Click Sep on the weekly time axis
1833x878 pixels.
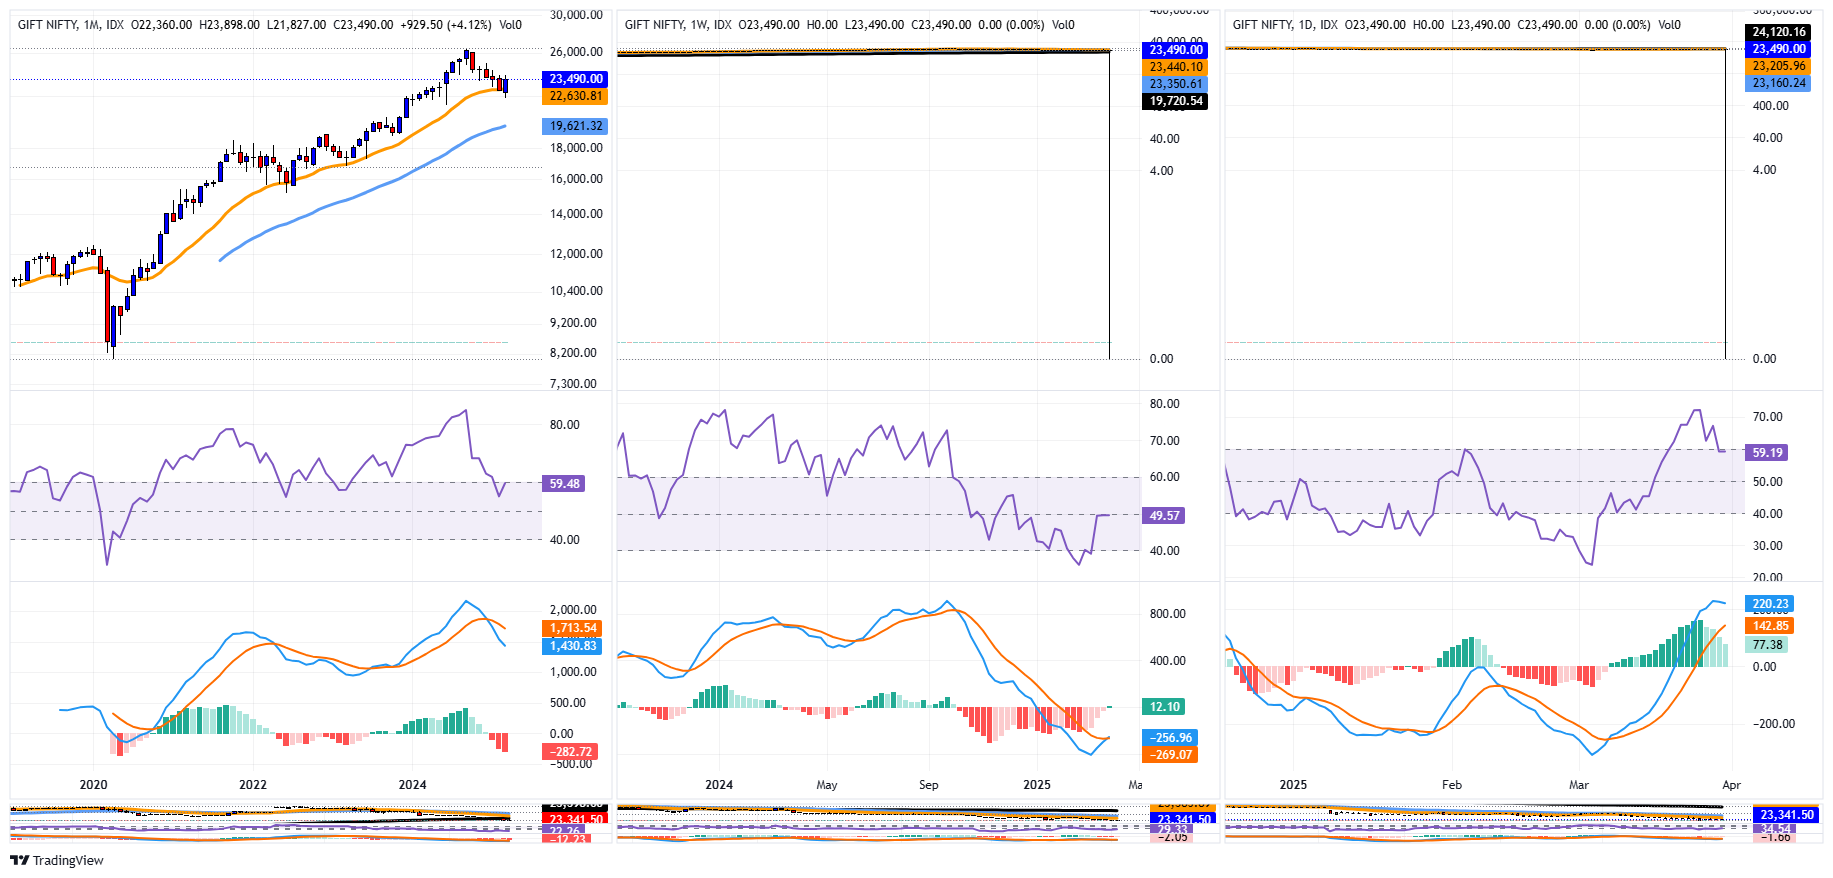tap(929, 785)
